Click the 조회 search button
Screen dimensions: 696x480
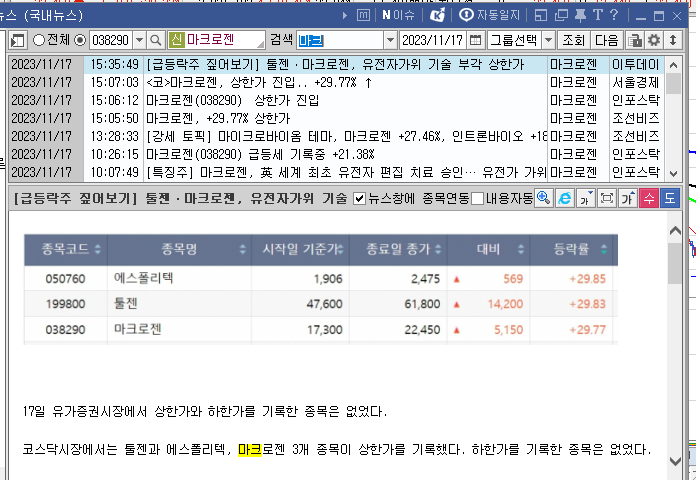(x=573, y=40)
